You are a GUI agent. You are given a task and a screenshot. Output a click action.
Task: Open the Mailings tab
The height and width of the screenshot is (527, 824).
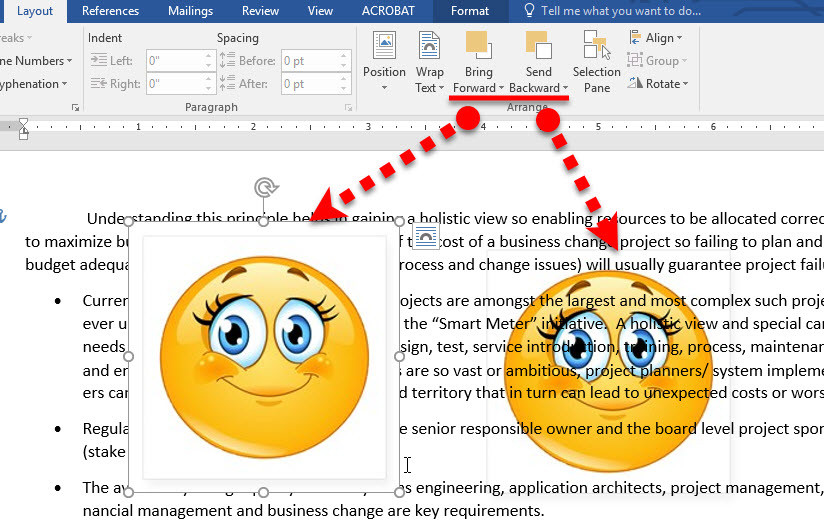190,11
